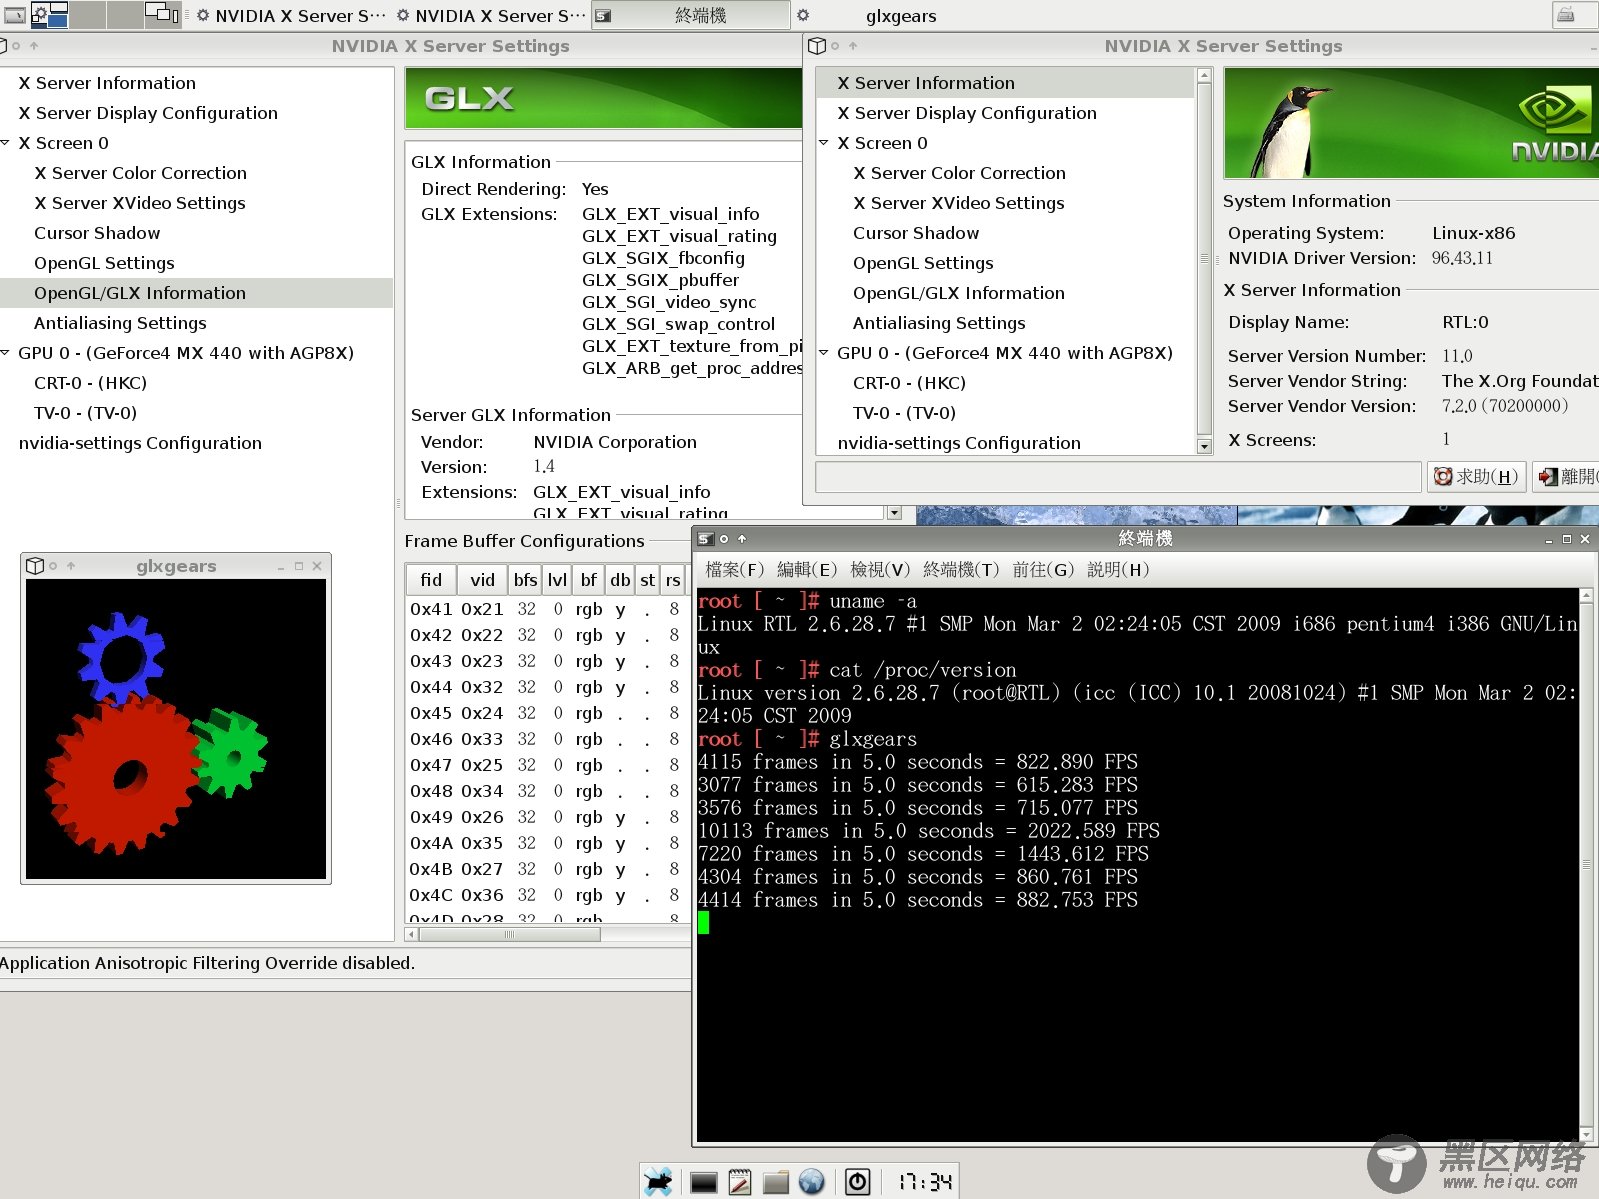The width and height of the screenshot is (1599, 1199).
Task: Toggle sticky on the GLX NVIDIA window
Action: (x=16, y=46)
